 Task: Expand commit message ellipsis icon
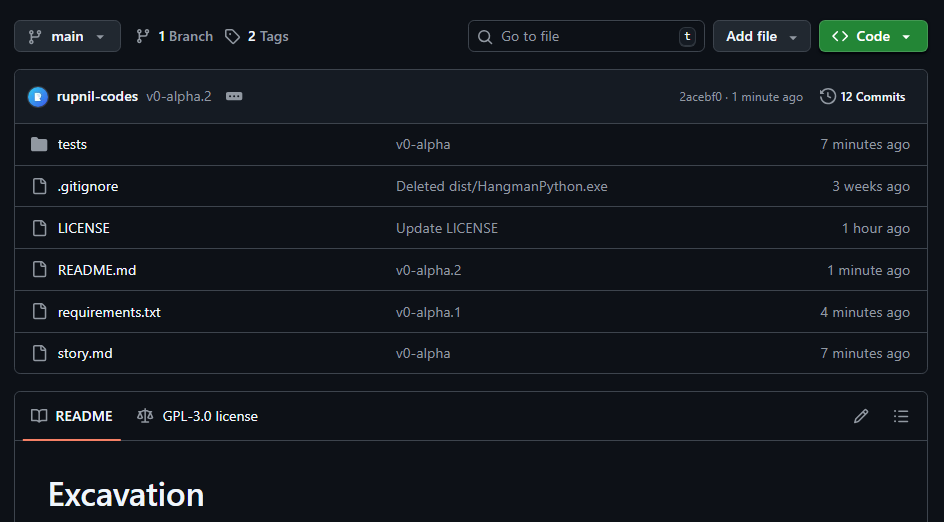pyautogui.click(x=234, y=97)
